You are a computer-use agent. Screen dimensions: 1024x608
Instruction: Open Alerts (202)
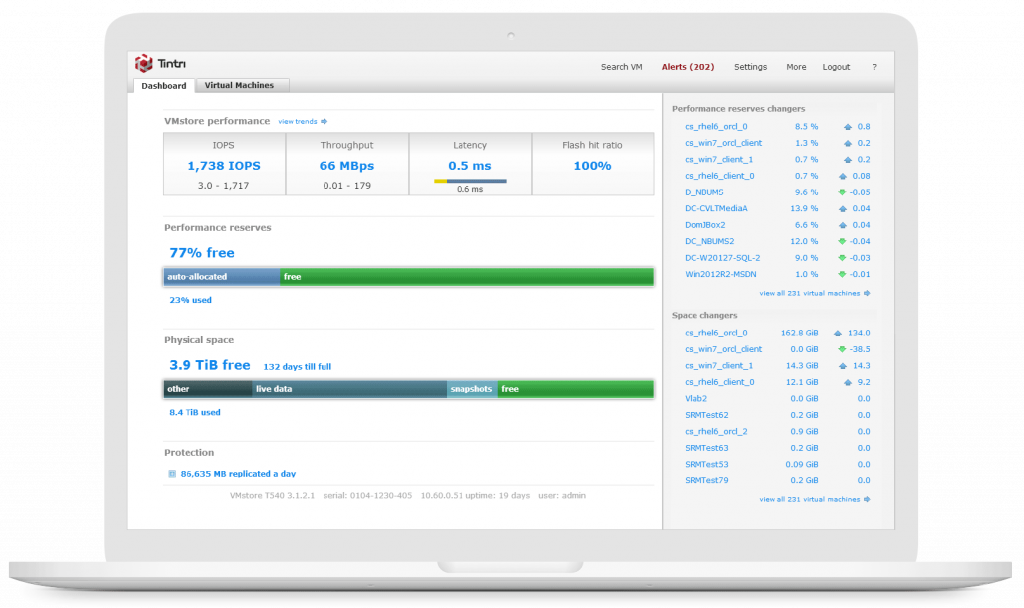pos(688,67)
